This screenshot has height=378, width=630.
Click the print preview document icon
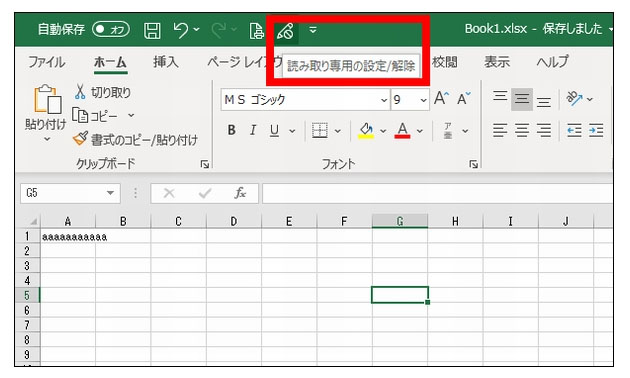tap(256, 31)
